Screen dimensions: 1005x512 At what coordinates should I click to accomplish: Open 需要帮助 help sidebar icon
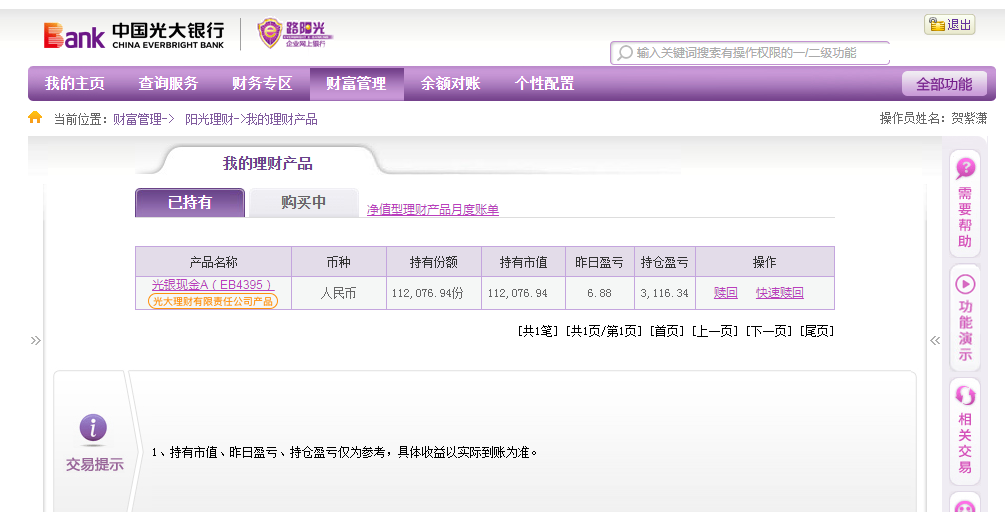(x=965, y=203)
